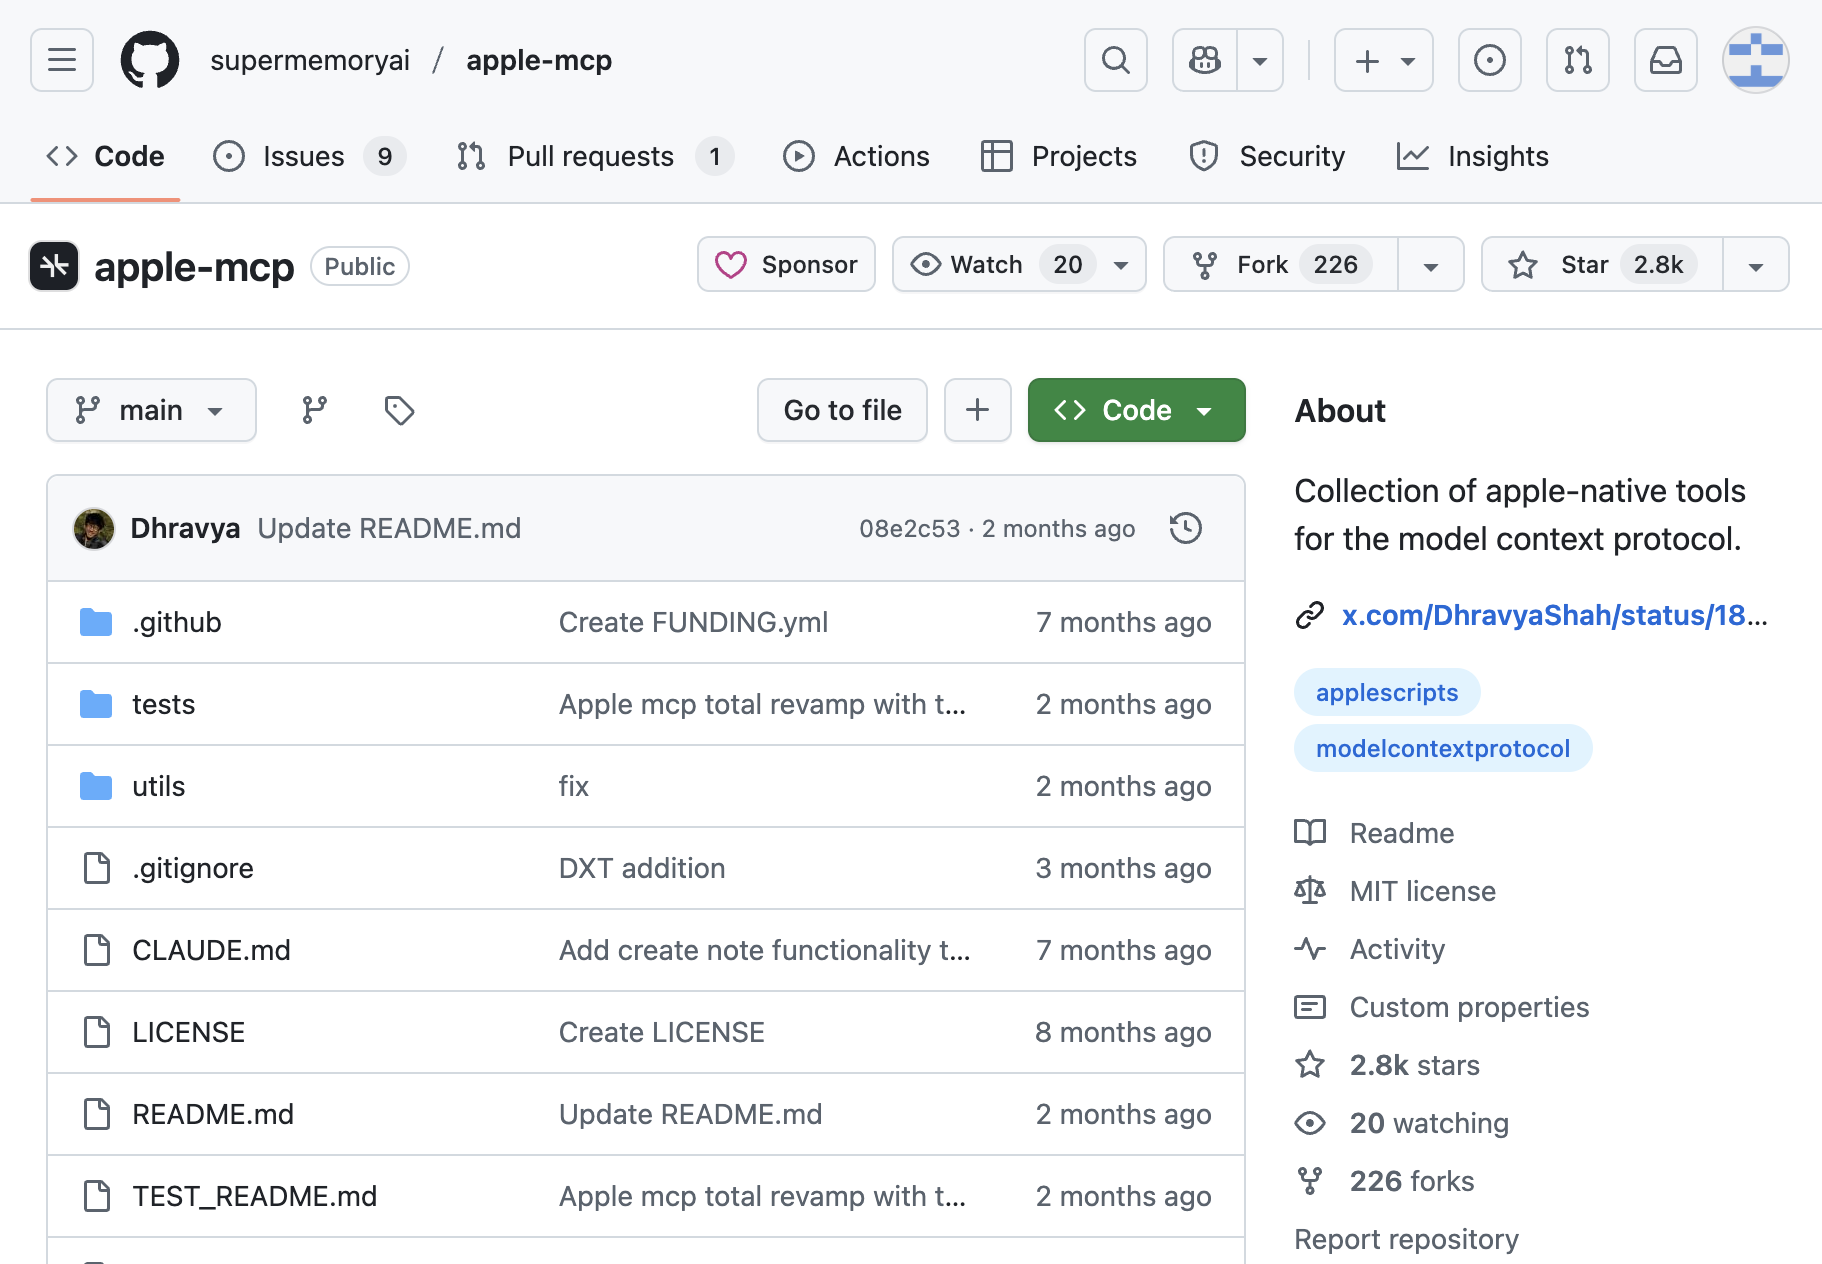Viewport: 1822px width, 1264px height.
Task: Open the notifications inbox icon
Action: click(x=1665, y=60)
